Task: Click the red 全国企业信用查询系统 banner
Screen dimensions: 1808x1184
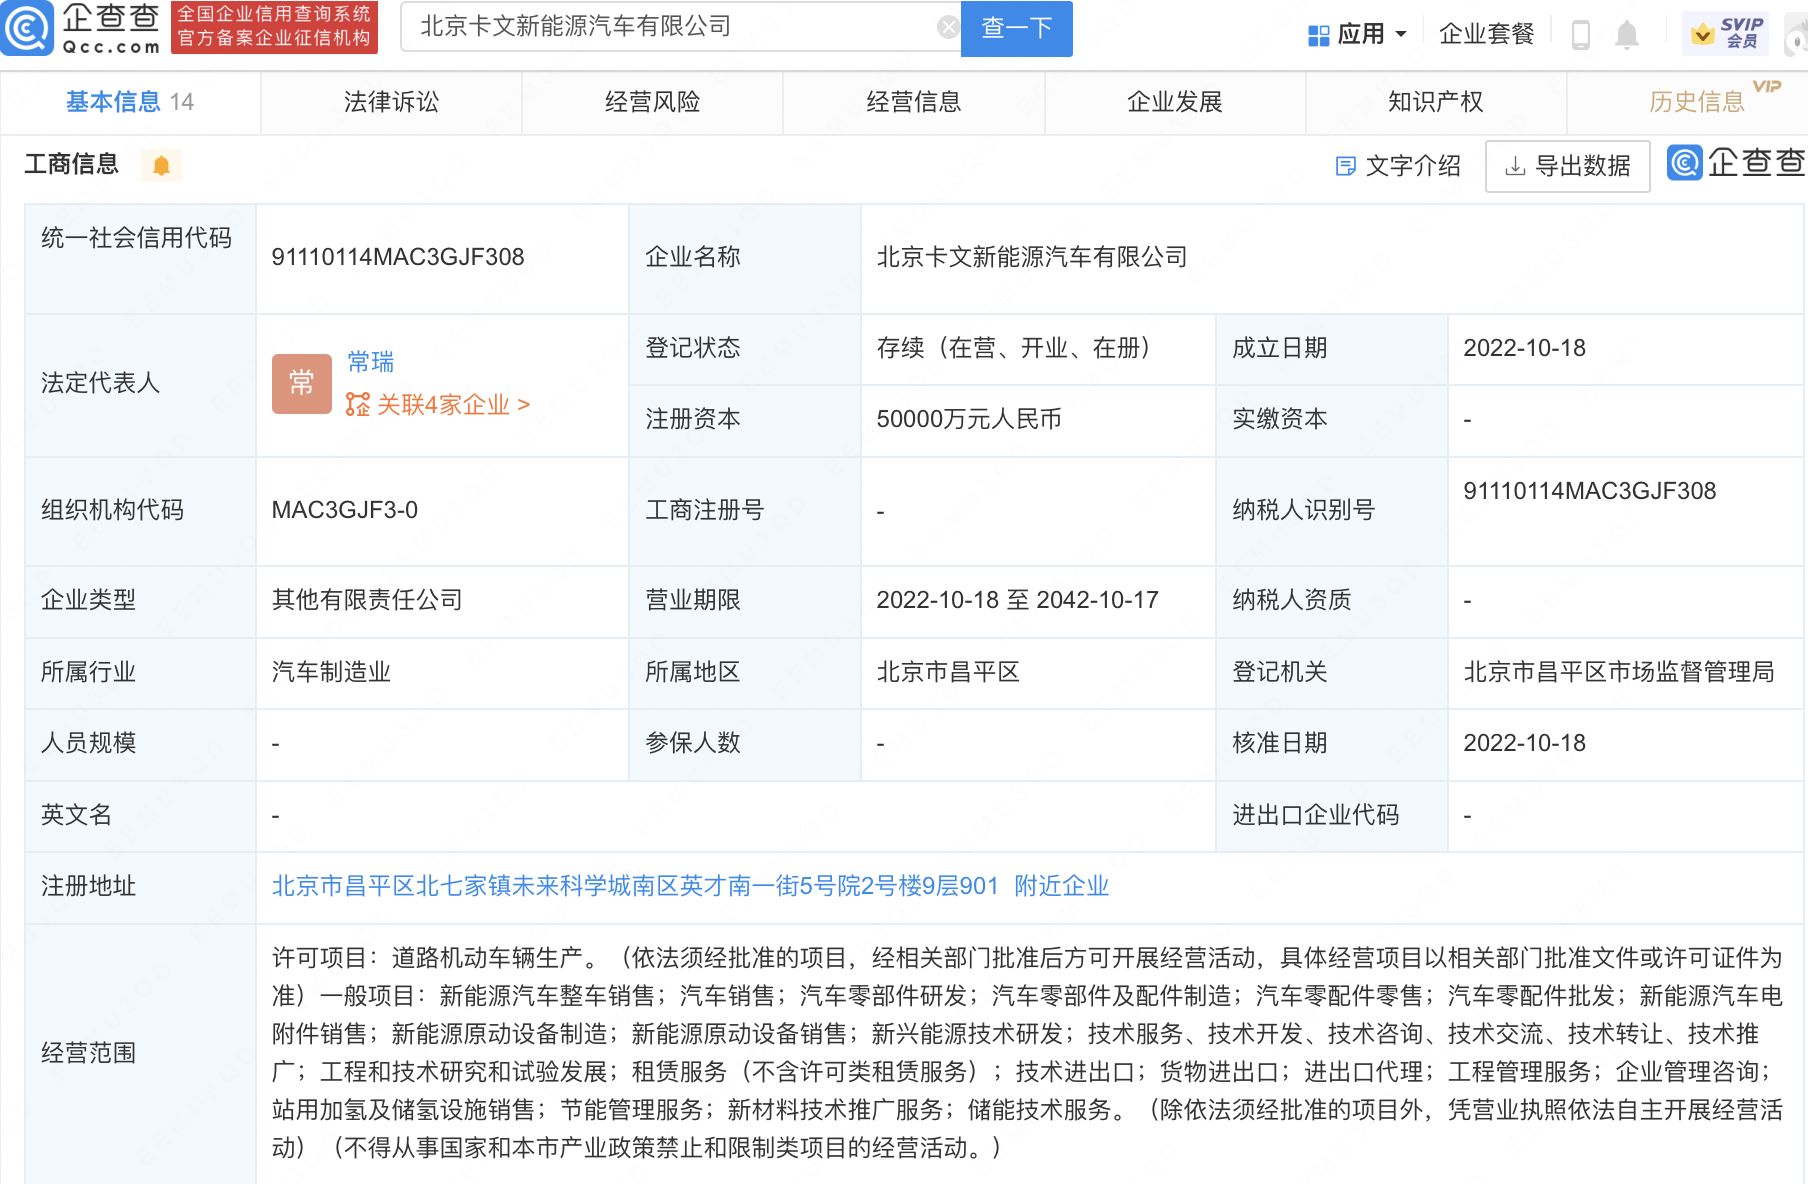Action: 275,27
